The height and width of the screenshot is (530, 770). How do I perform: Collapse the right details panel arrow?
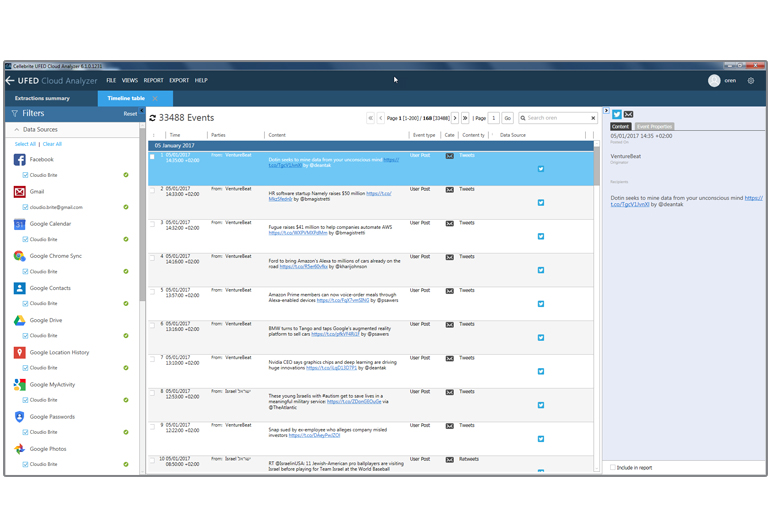click(606, 111)
